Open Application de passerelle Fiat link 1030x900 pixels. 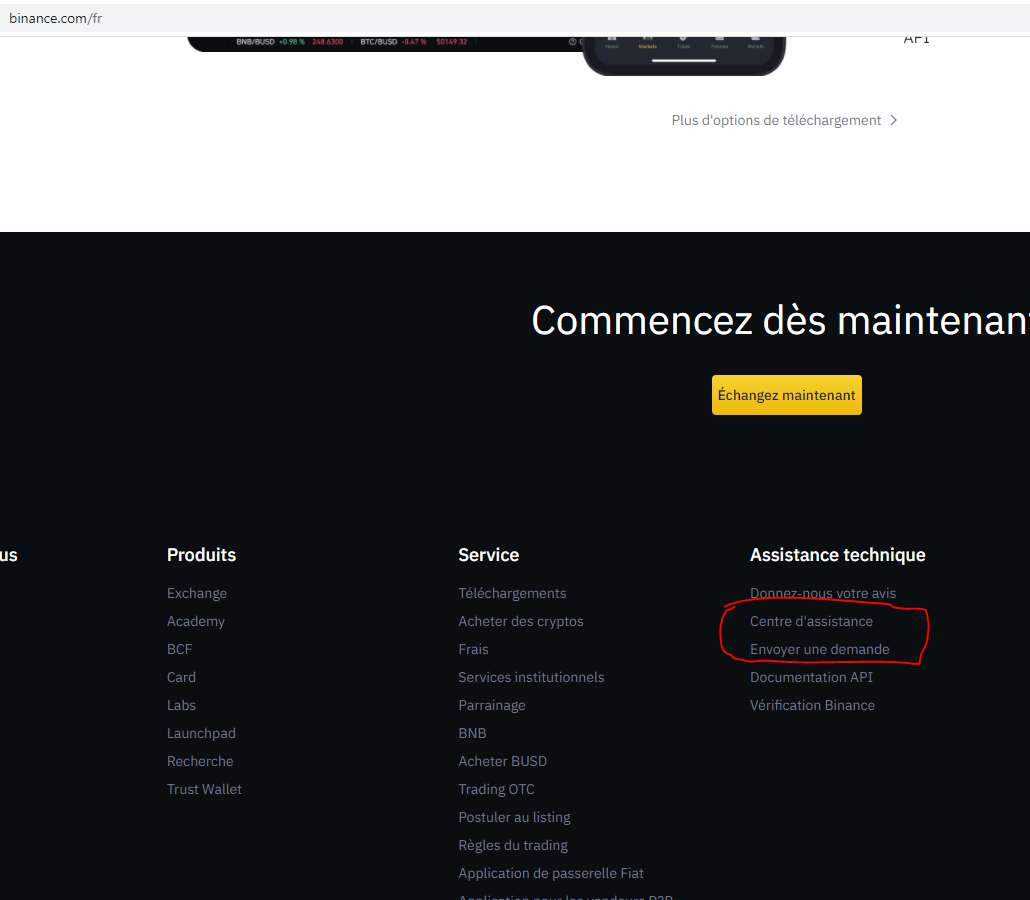pos(550,874)
